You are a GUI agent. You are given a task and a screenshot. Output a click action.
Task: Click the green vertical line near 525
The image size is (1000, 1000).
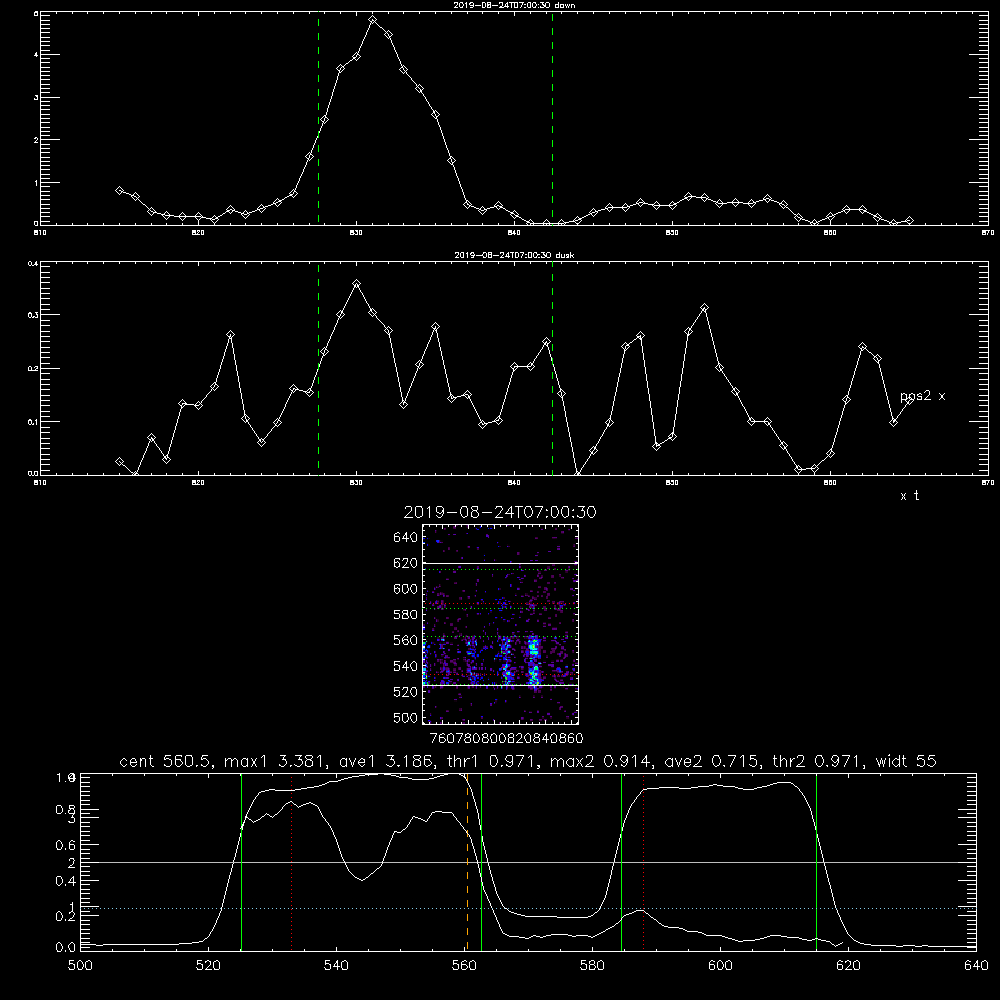[241, 862]
